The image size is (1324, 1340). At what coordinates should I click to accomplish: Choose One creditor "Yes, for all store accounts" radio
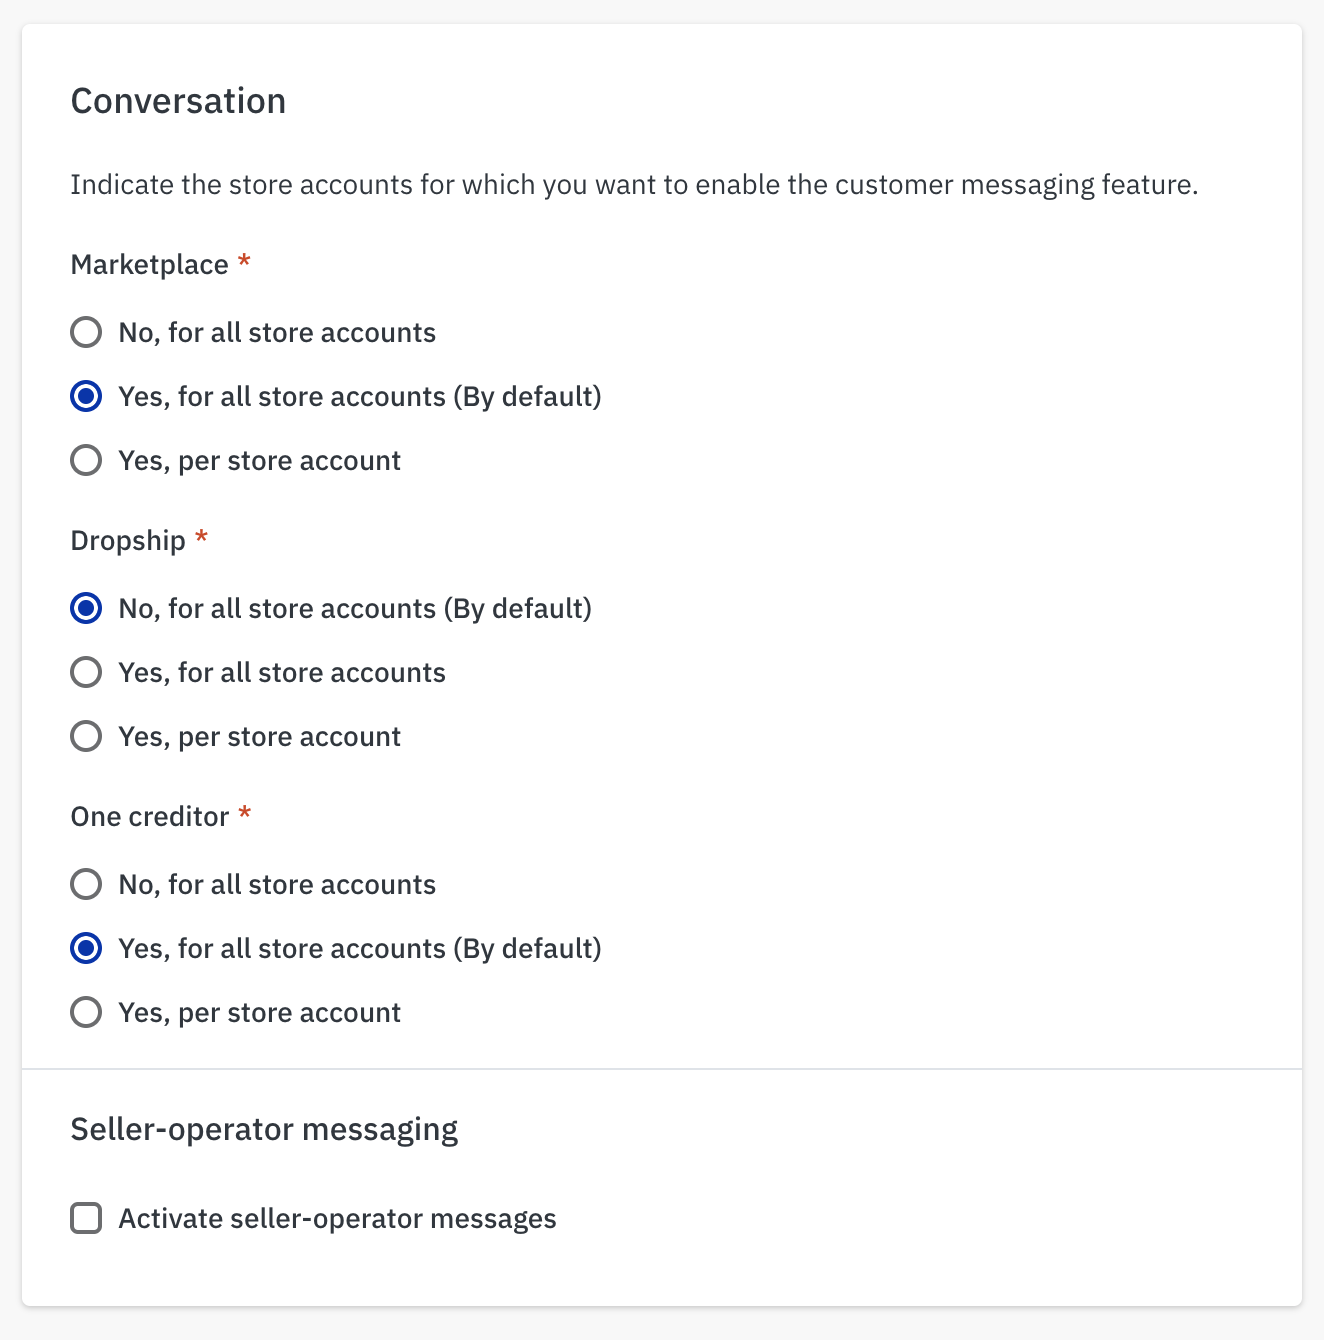(86, 949)
